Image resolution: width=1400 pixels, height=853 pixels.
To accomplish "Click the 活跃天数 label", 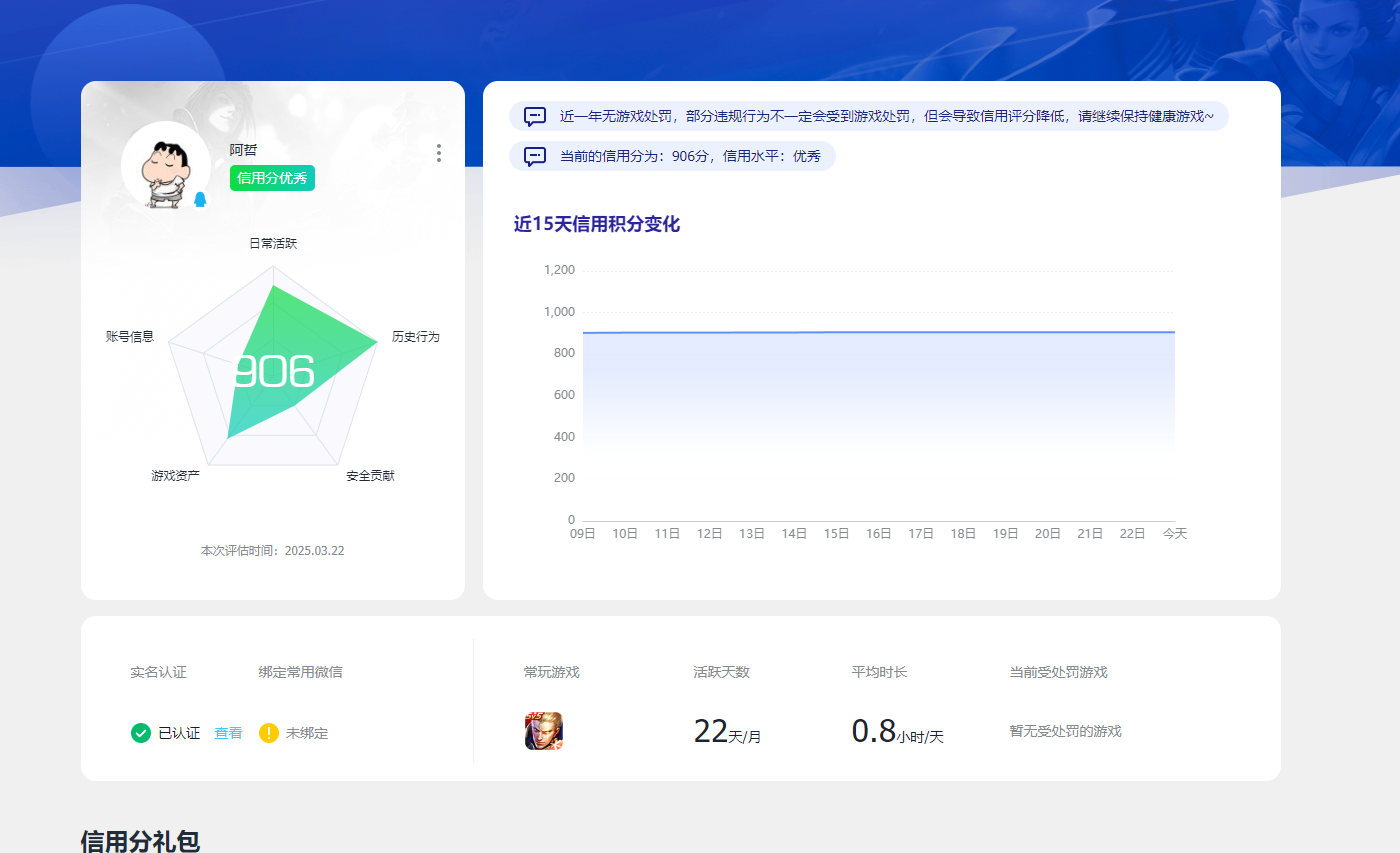I will point(721,672).
